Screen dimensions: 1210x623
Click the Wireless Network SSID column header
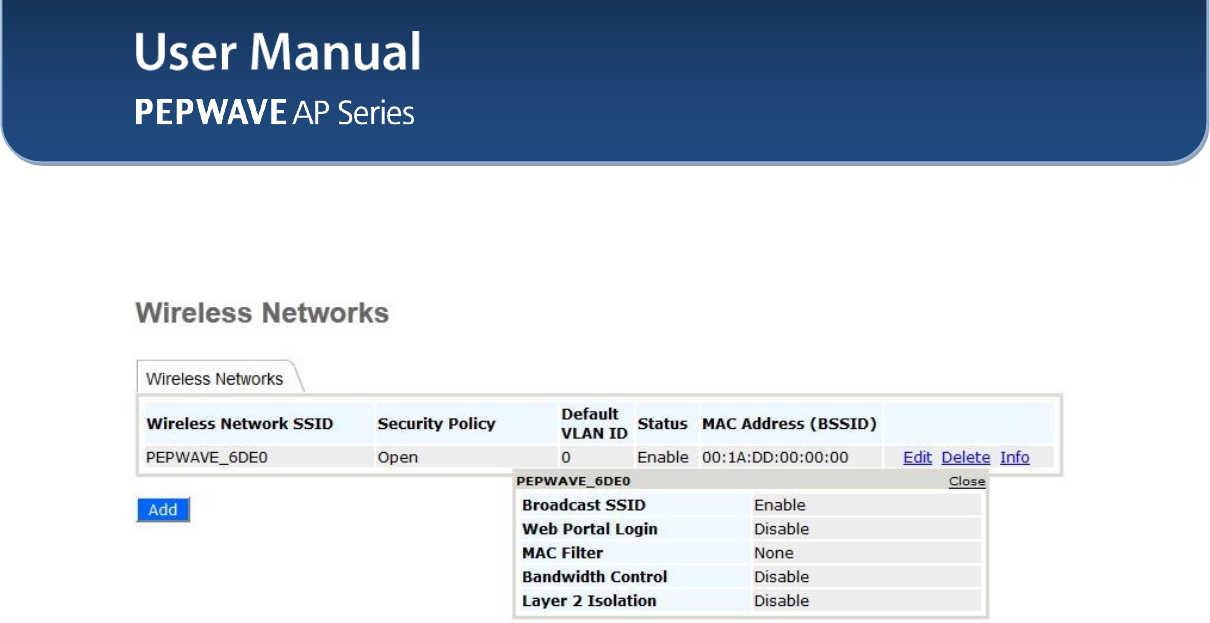pos(240,424)
